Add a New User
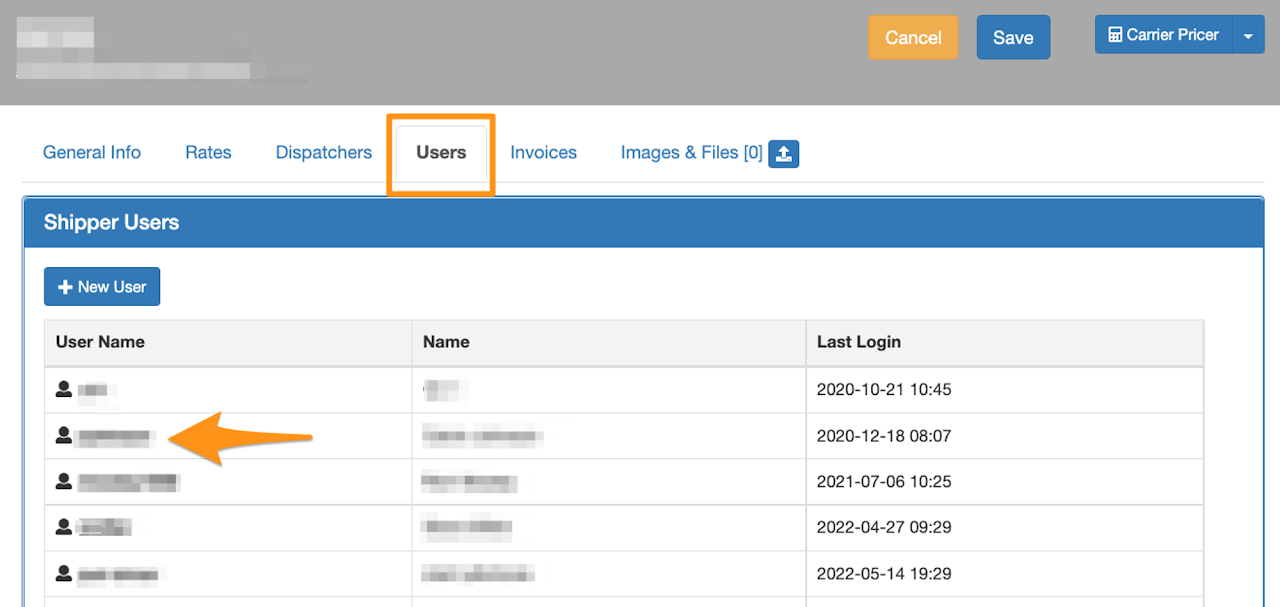 [102, 287]
